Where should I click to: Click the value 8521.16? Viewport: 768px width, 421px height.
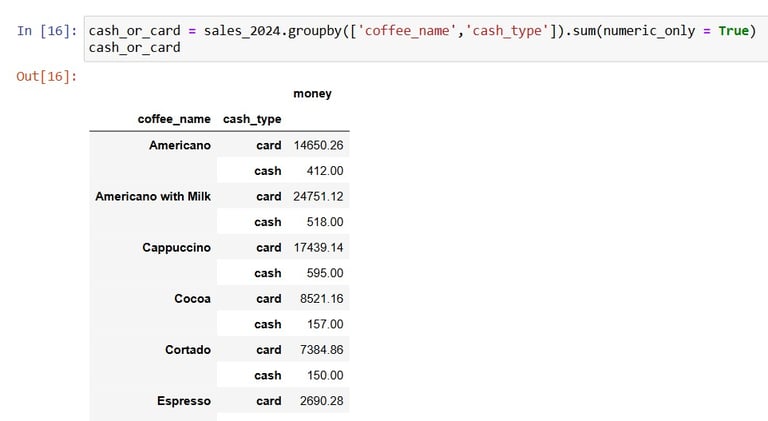pyautogui.click(x=322, y=299)
